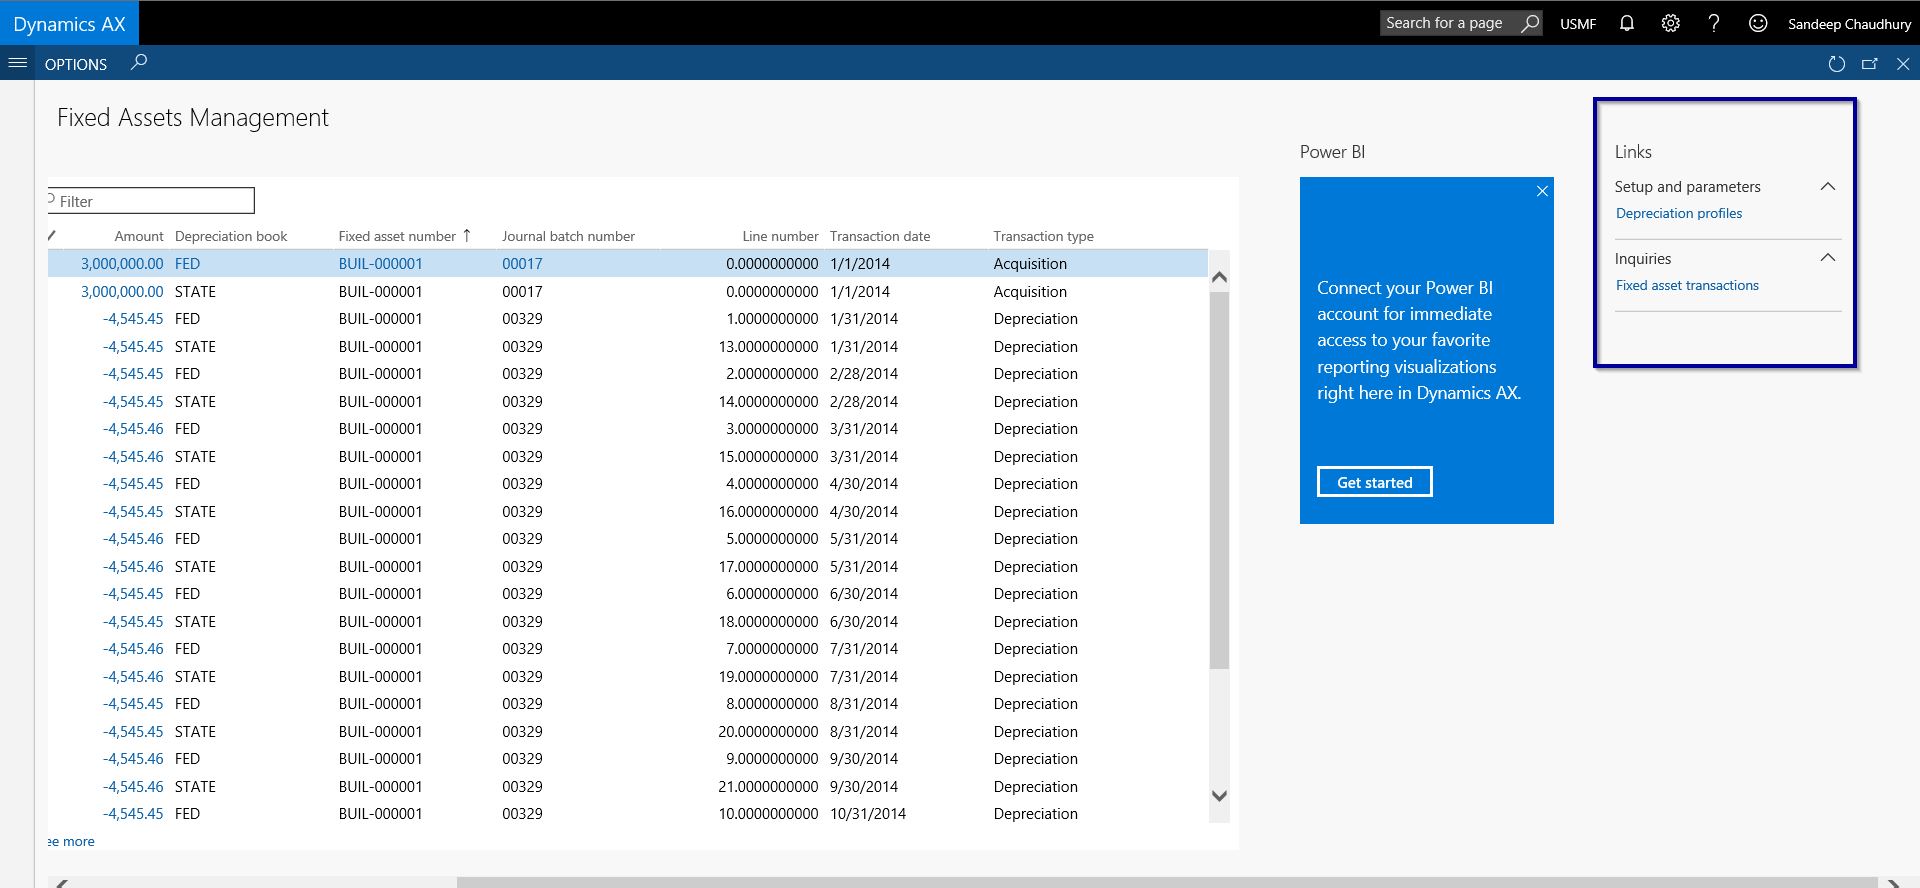Open the hamburger navigation menu

pos(17,63)
